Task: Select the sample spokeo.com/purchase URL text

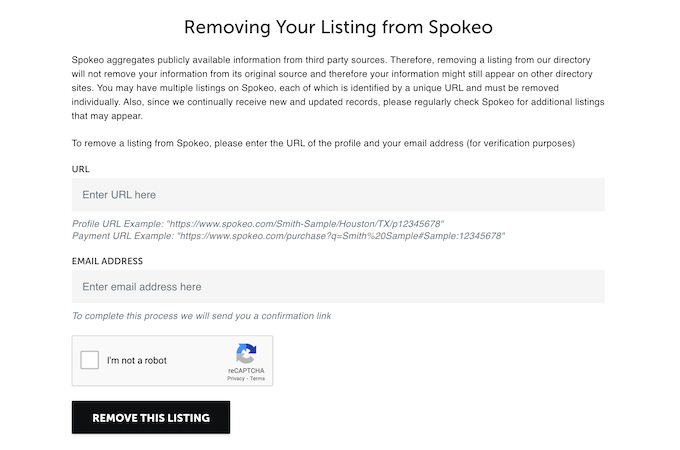Action: pyautogui.click(x=341, y=236)
